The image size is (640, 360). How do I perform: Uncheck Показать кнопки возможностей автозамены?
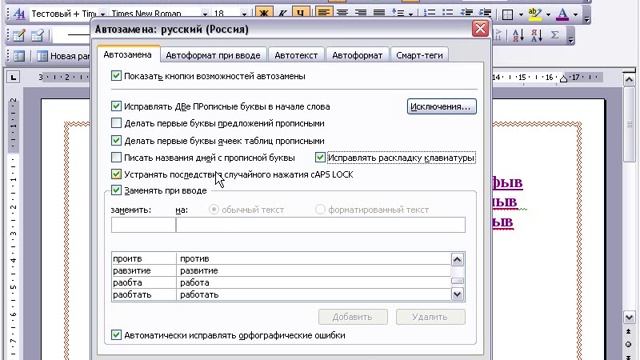click(116, 76)
